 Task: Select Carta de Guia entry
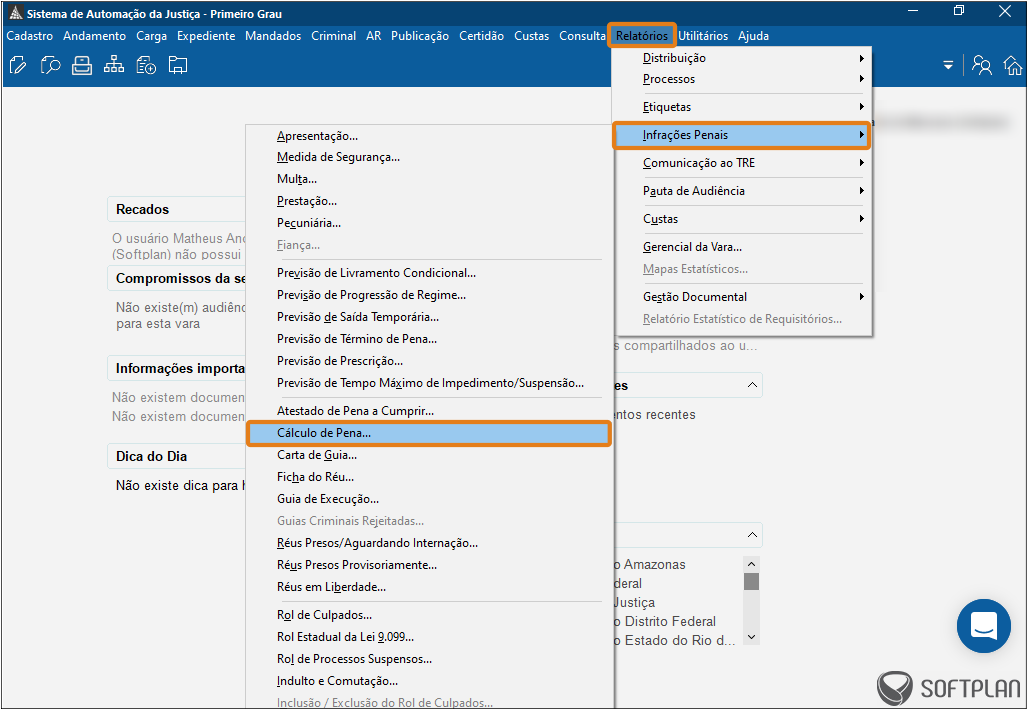coord(429,455)
